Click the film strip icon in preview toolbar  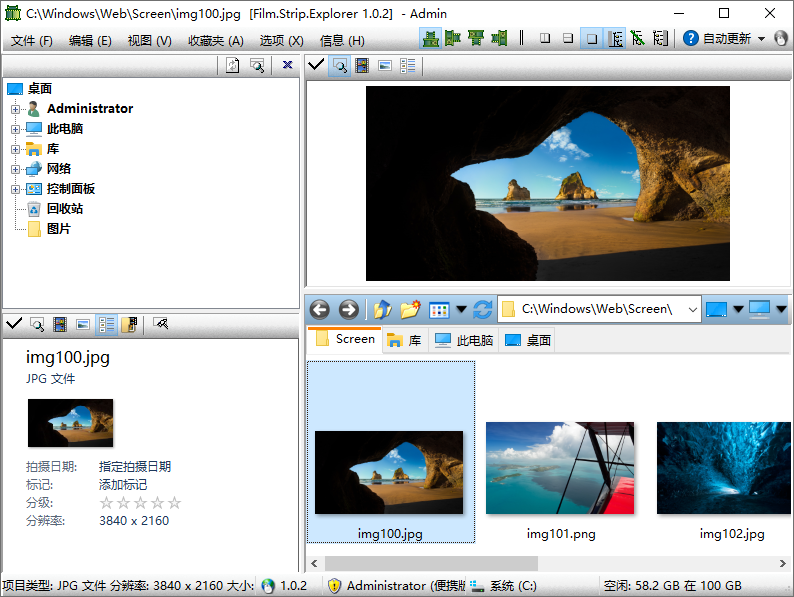point(362,65)
